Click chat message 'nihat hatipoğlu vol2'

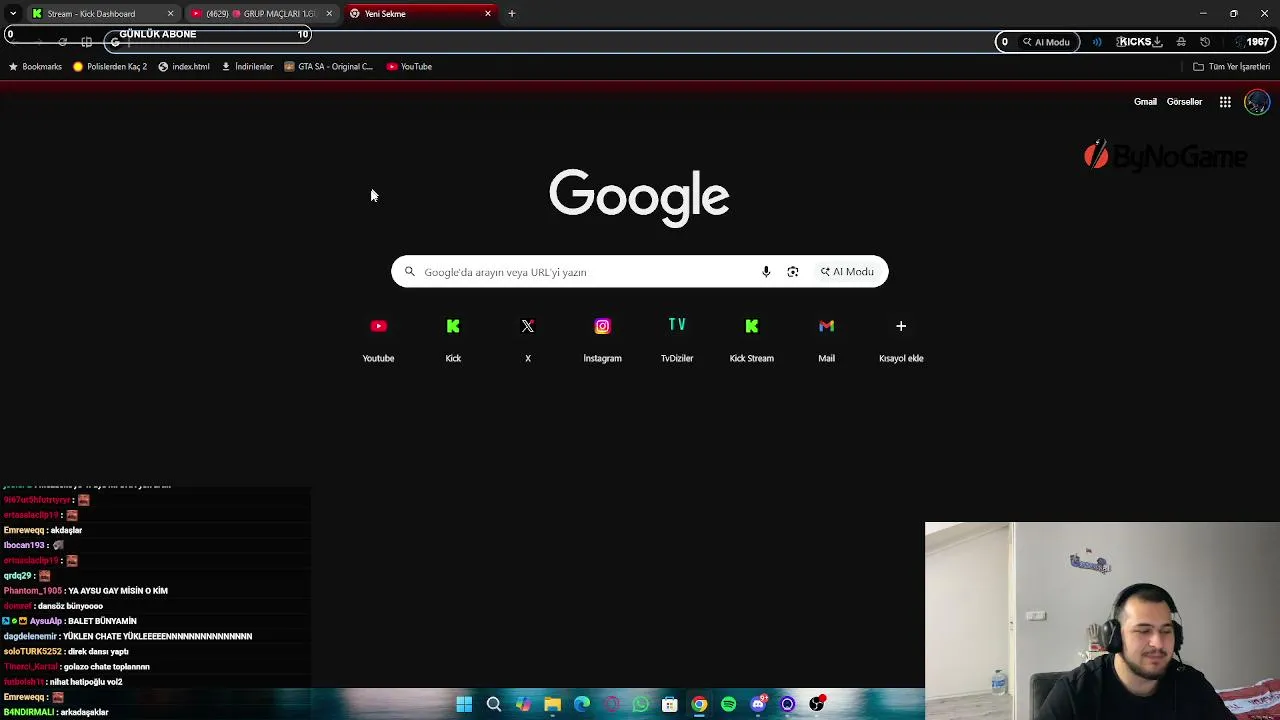click(x=85, y=682)
